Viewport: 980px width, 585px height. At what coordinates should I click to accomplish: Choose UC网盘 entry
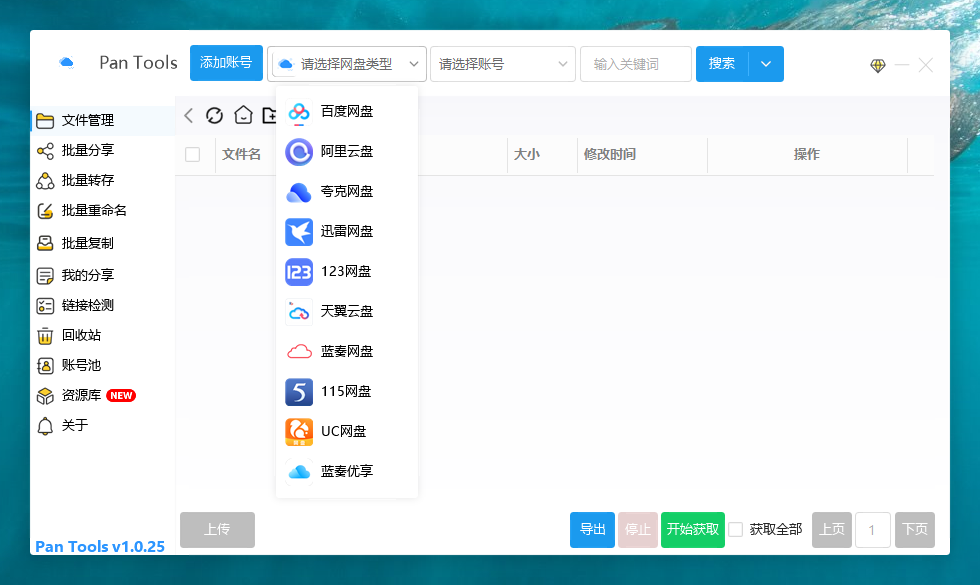click(347, 432)
